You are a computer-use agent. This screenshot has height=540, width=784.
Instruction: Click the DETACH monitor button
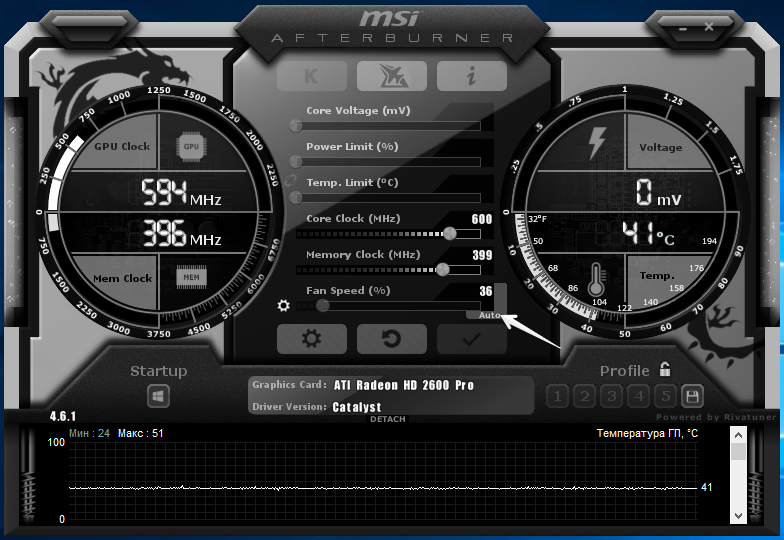(388, 419)
